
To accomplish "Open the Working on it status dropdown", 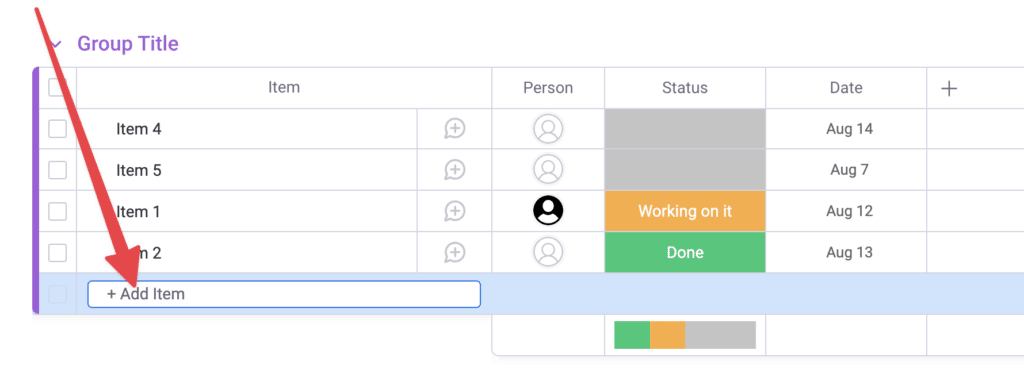I will 685,211.
